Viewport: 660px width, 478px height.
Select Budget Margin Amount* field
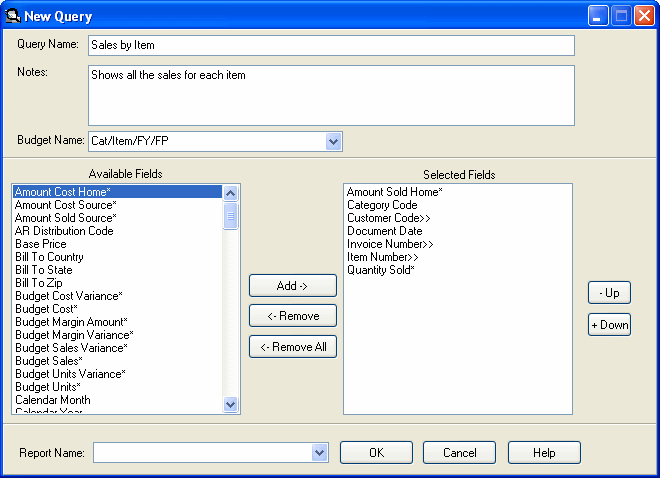click(117, 322)
